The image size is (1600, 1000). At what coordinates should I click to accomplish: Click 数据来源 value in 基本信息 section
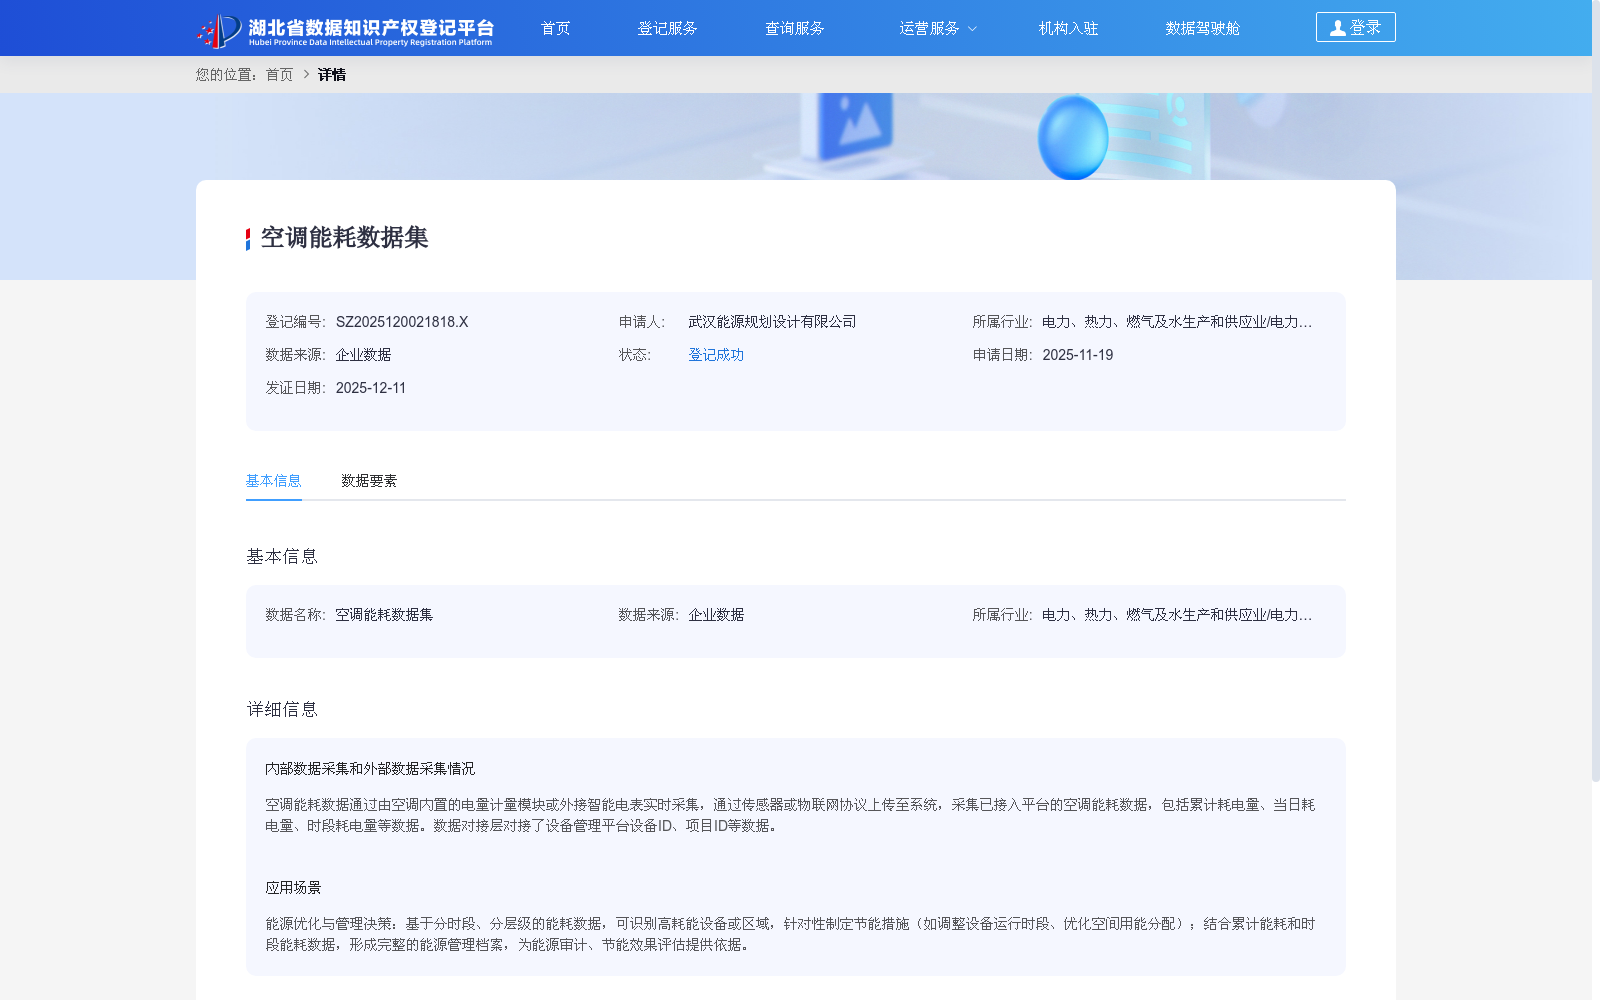tap(716, 615)
